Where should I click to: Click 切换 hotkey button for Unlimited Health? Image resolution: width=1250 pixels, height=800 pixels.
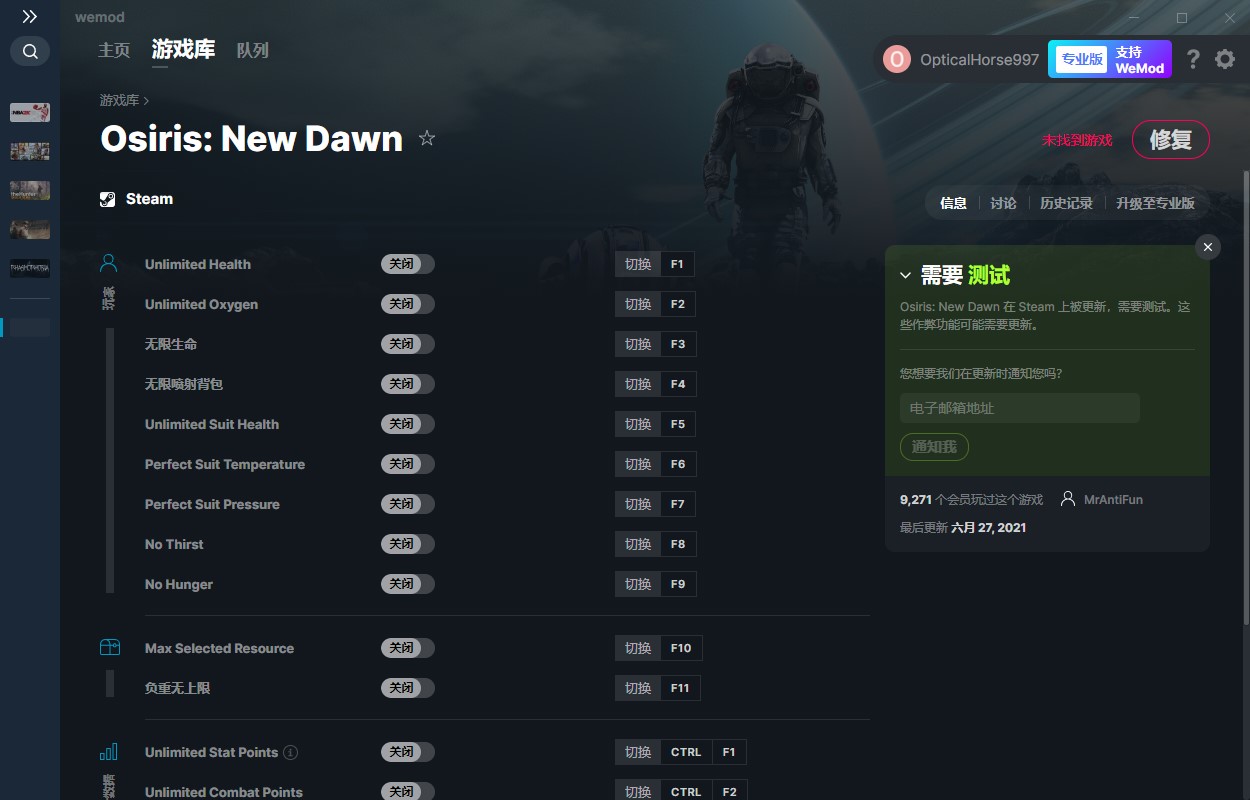pyautogui.click(x=638, y=264)
